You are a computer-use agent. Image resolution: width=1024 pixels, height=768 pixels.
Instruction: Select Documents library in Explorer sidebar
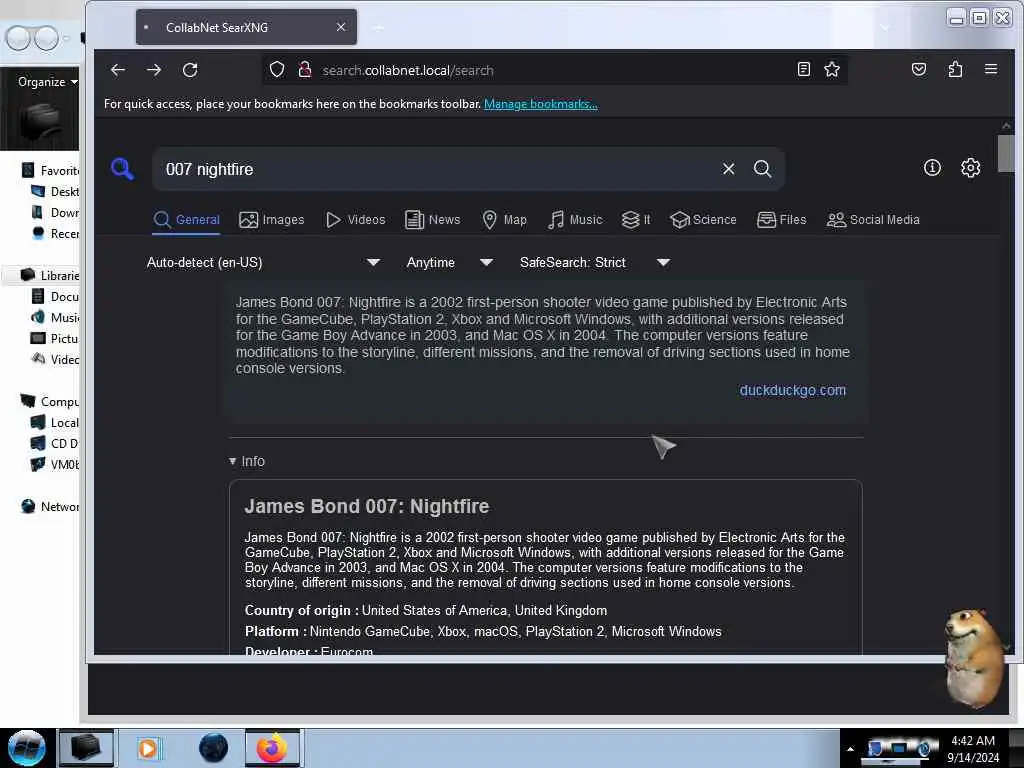coord(56,296)
